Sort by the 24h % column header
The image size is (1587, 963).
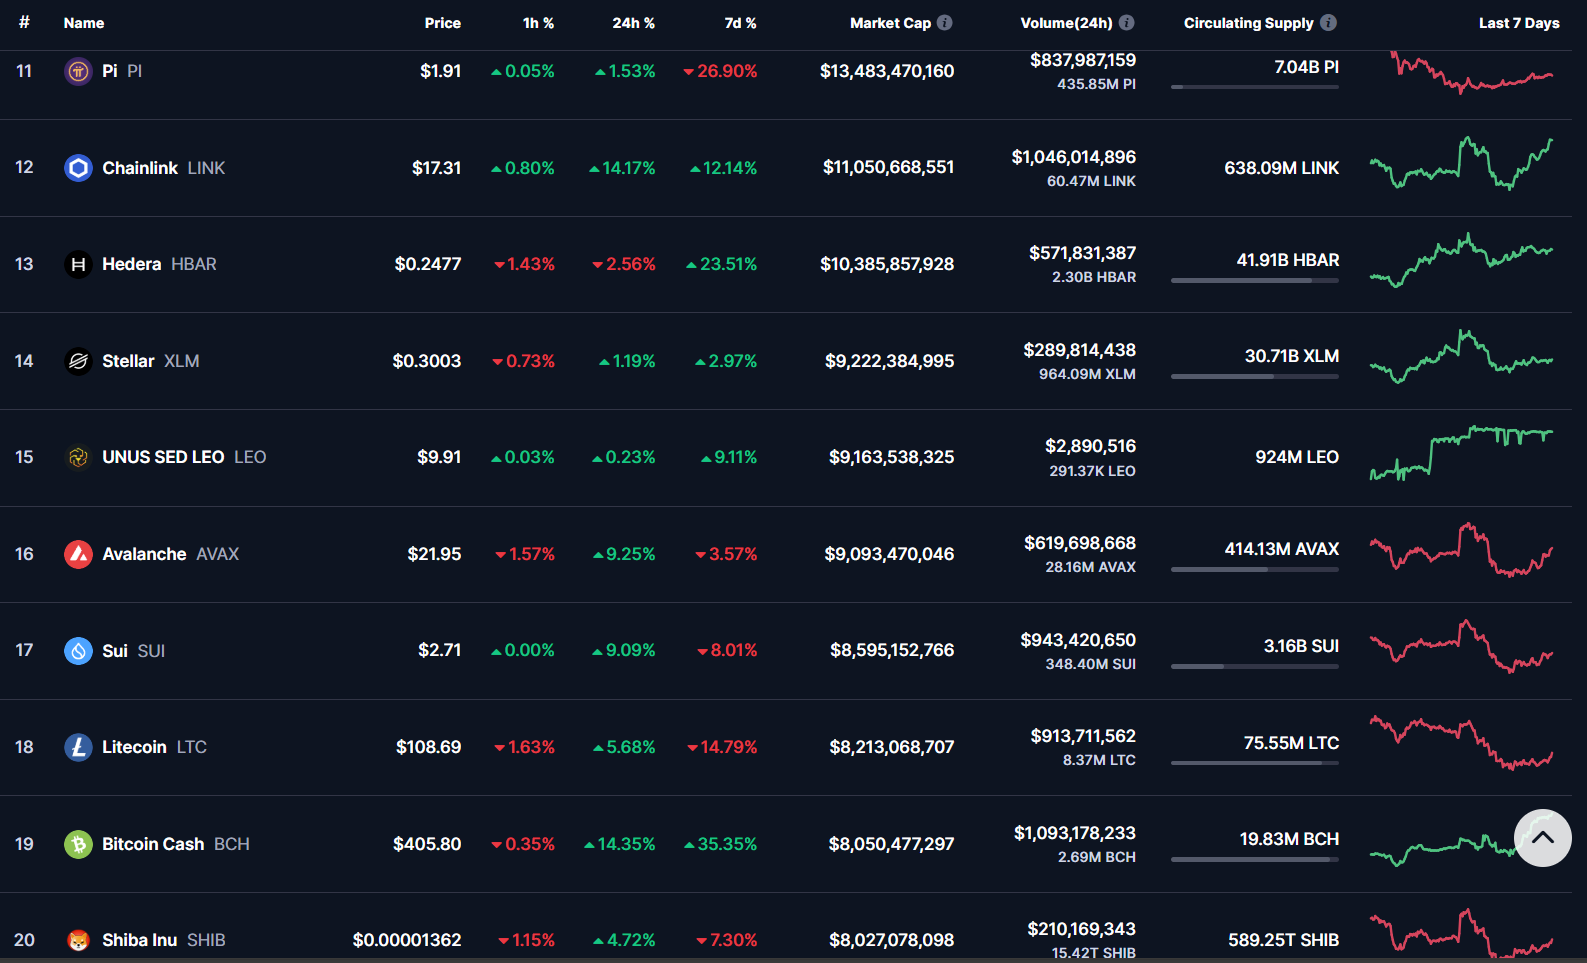633,23
